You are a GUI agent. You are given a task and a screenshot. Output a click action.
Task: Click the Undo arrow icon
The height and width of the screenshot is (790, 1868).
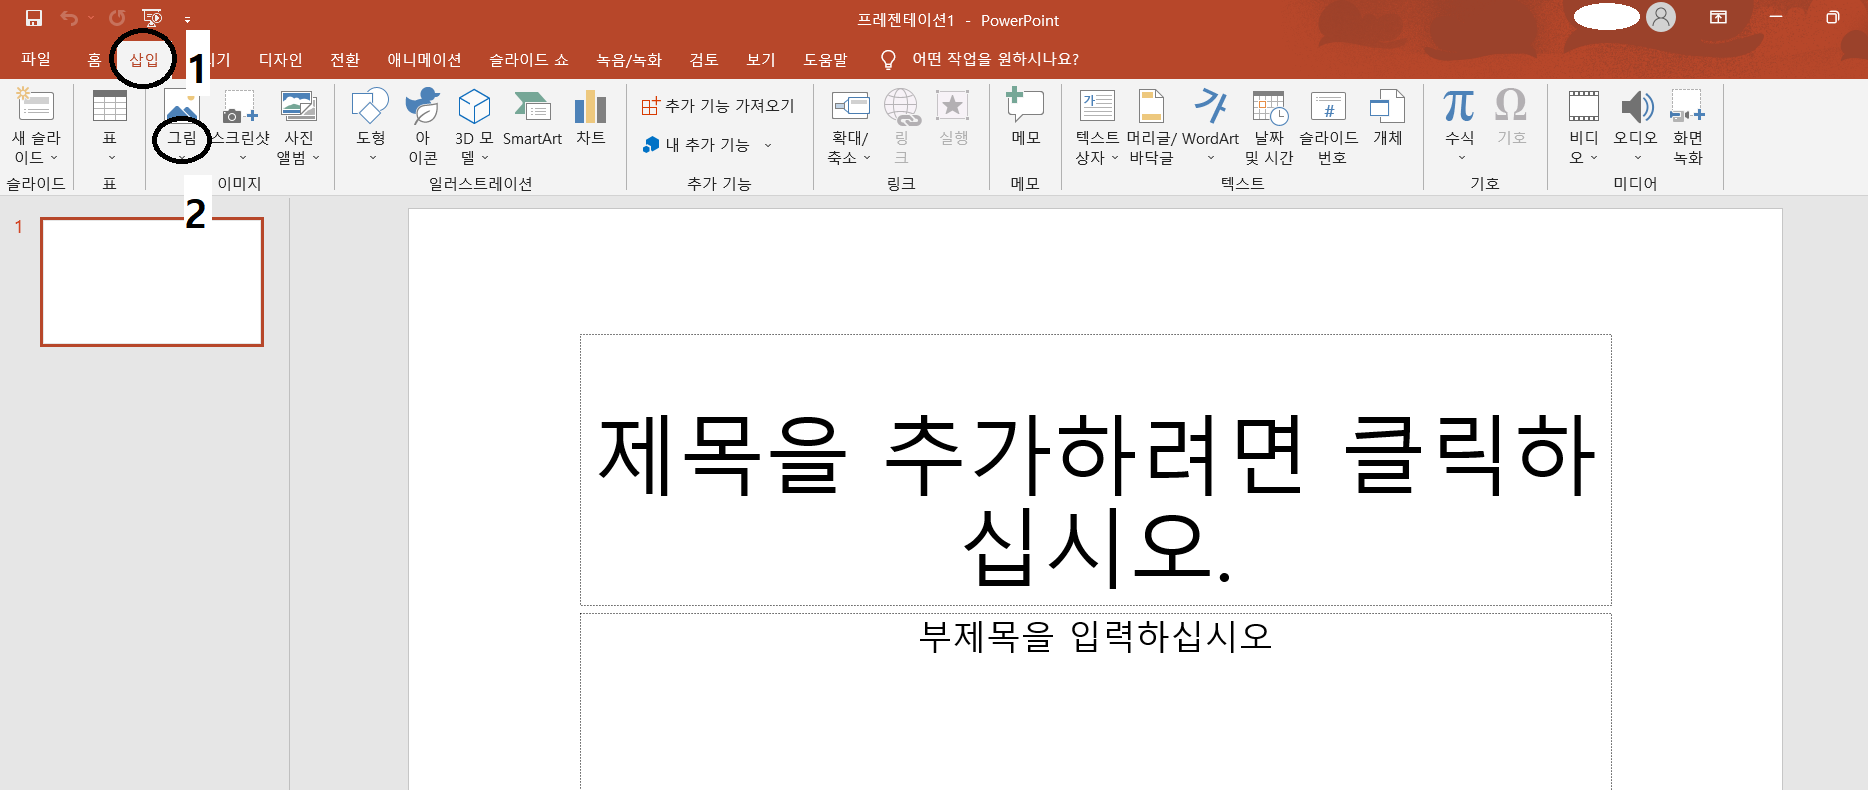[69, 18]
